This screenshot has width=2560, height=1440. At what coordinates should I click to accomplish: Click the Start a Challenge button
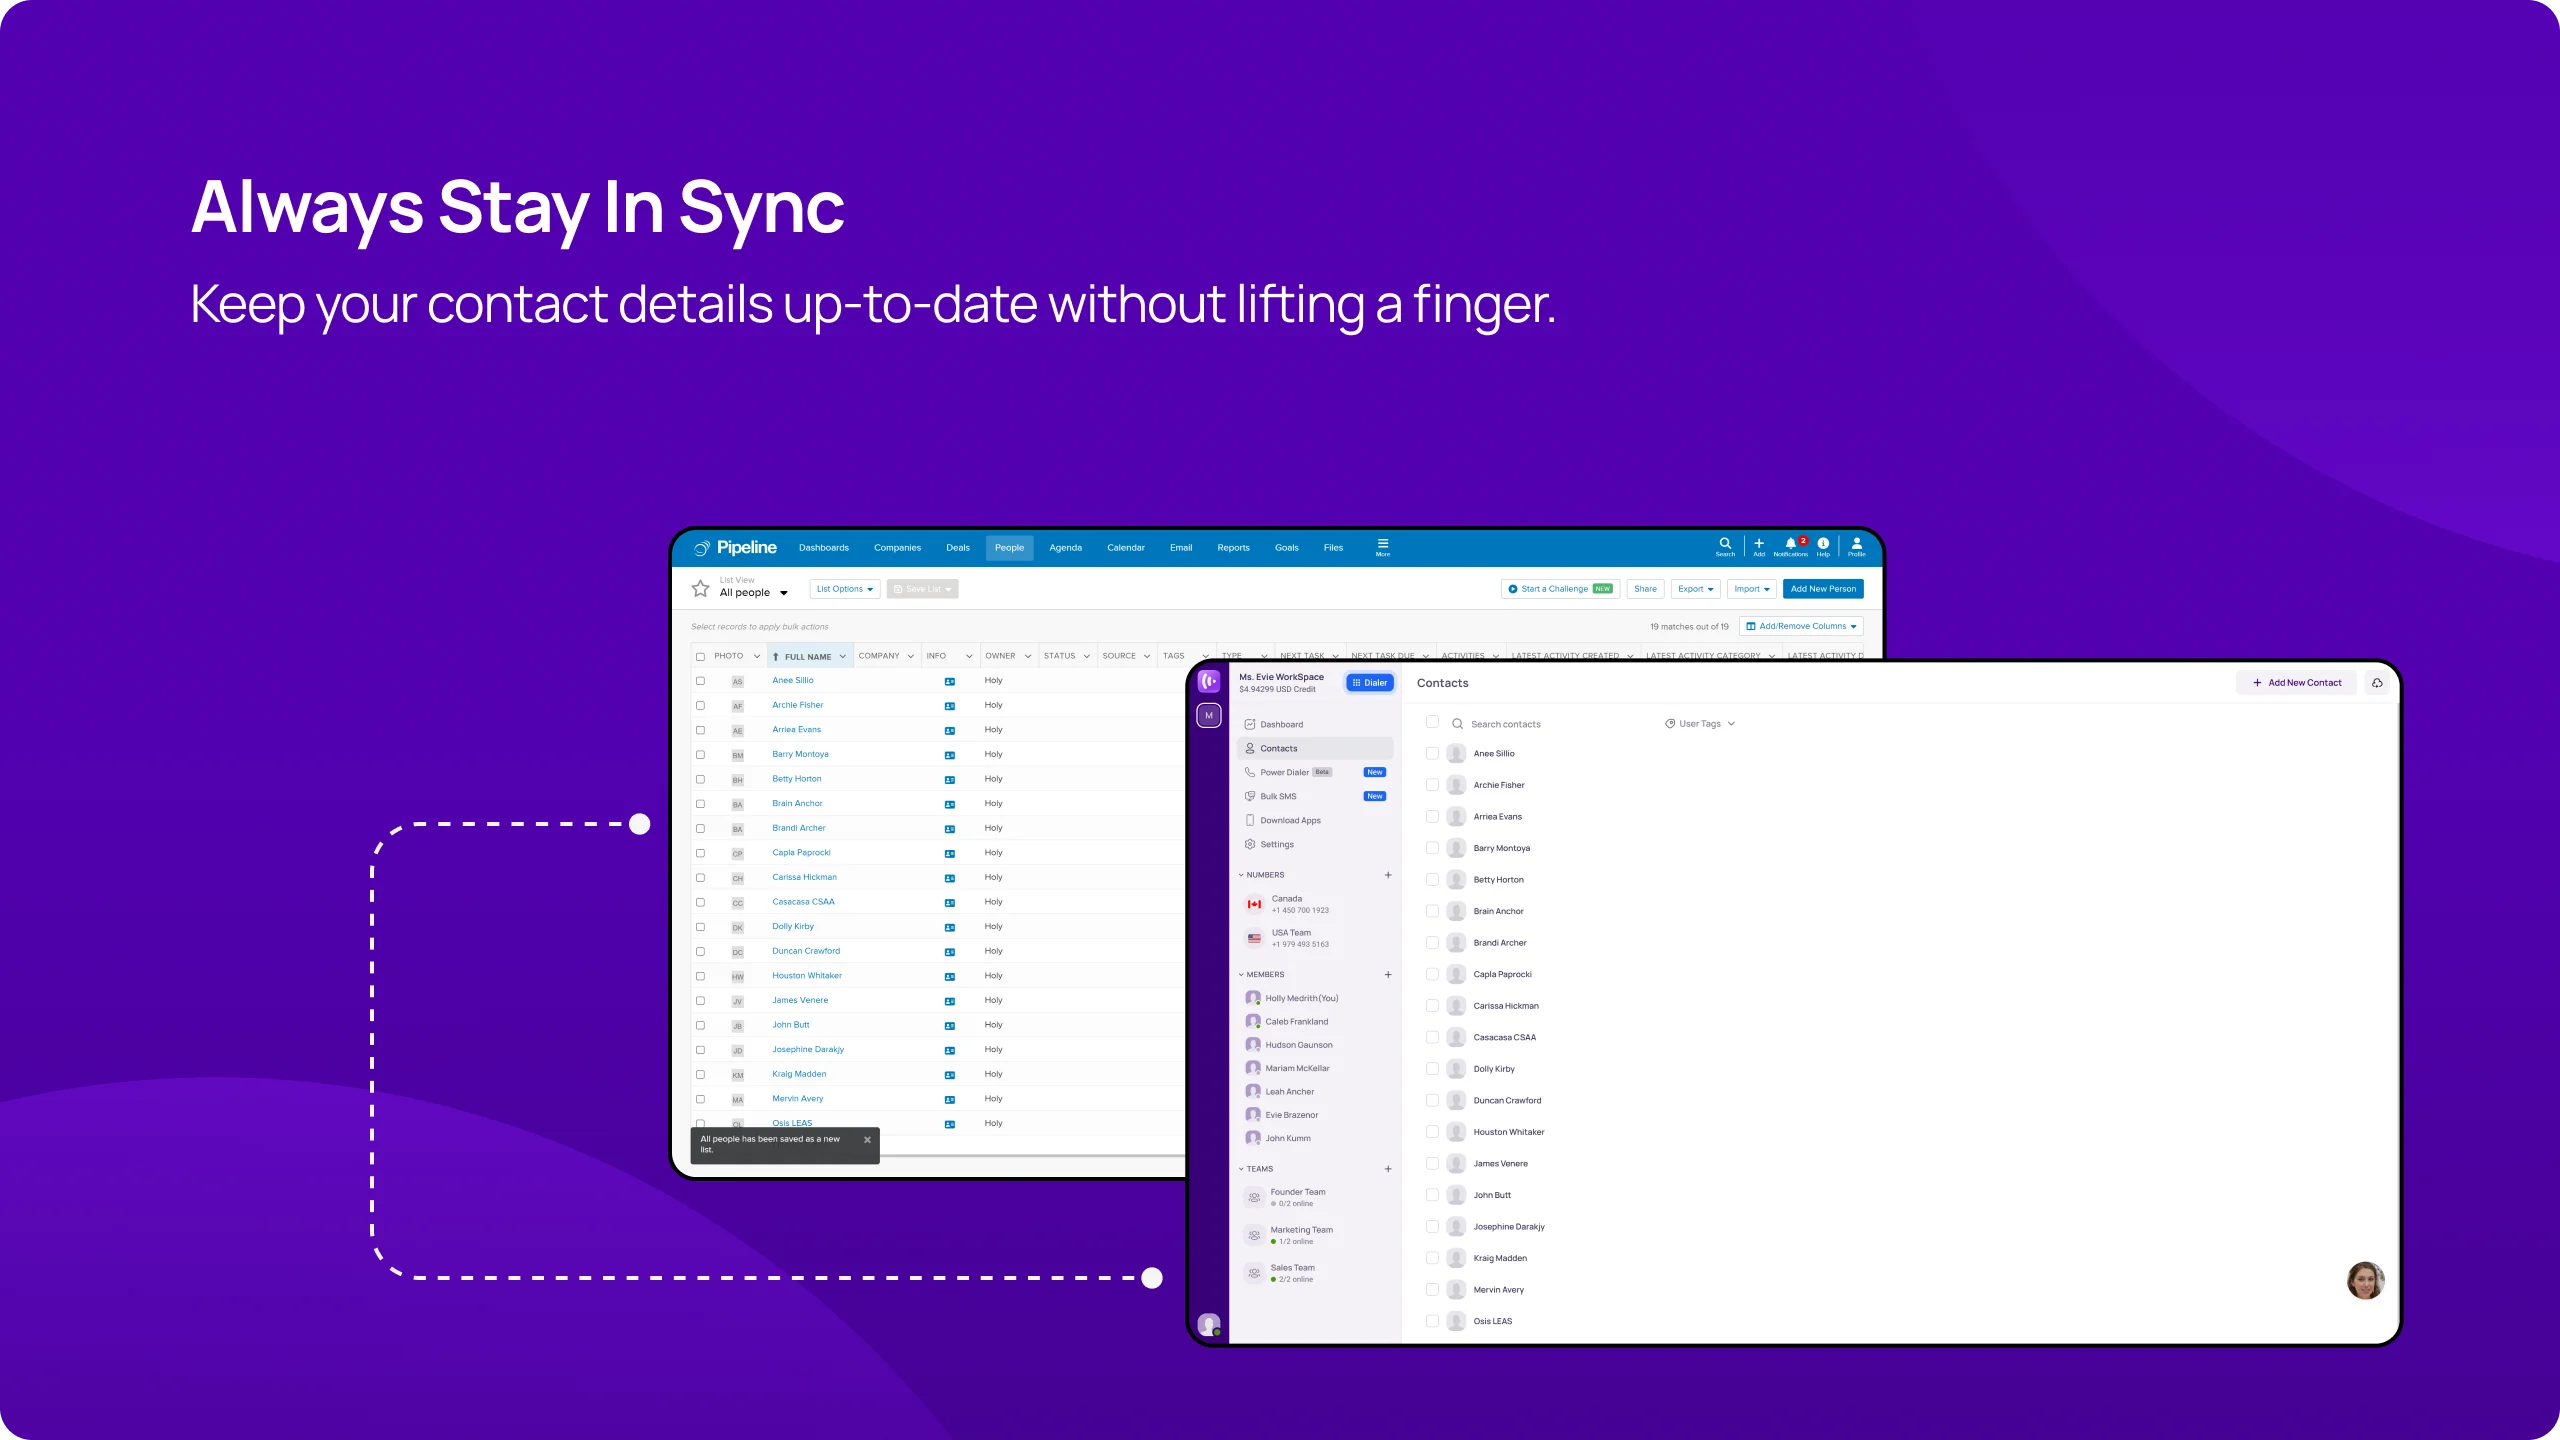pyautogui.click(x=1560, y=589)
